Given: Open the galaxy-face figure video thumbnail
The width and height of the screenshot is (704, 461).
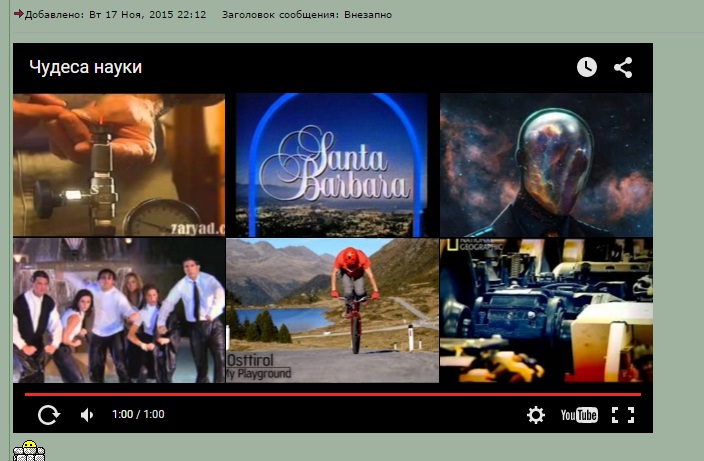Looking at the screenshot, I should tap(546, 165).
